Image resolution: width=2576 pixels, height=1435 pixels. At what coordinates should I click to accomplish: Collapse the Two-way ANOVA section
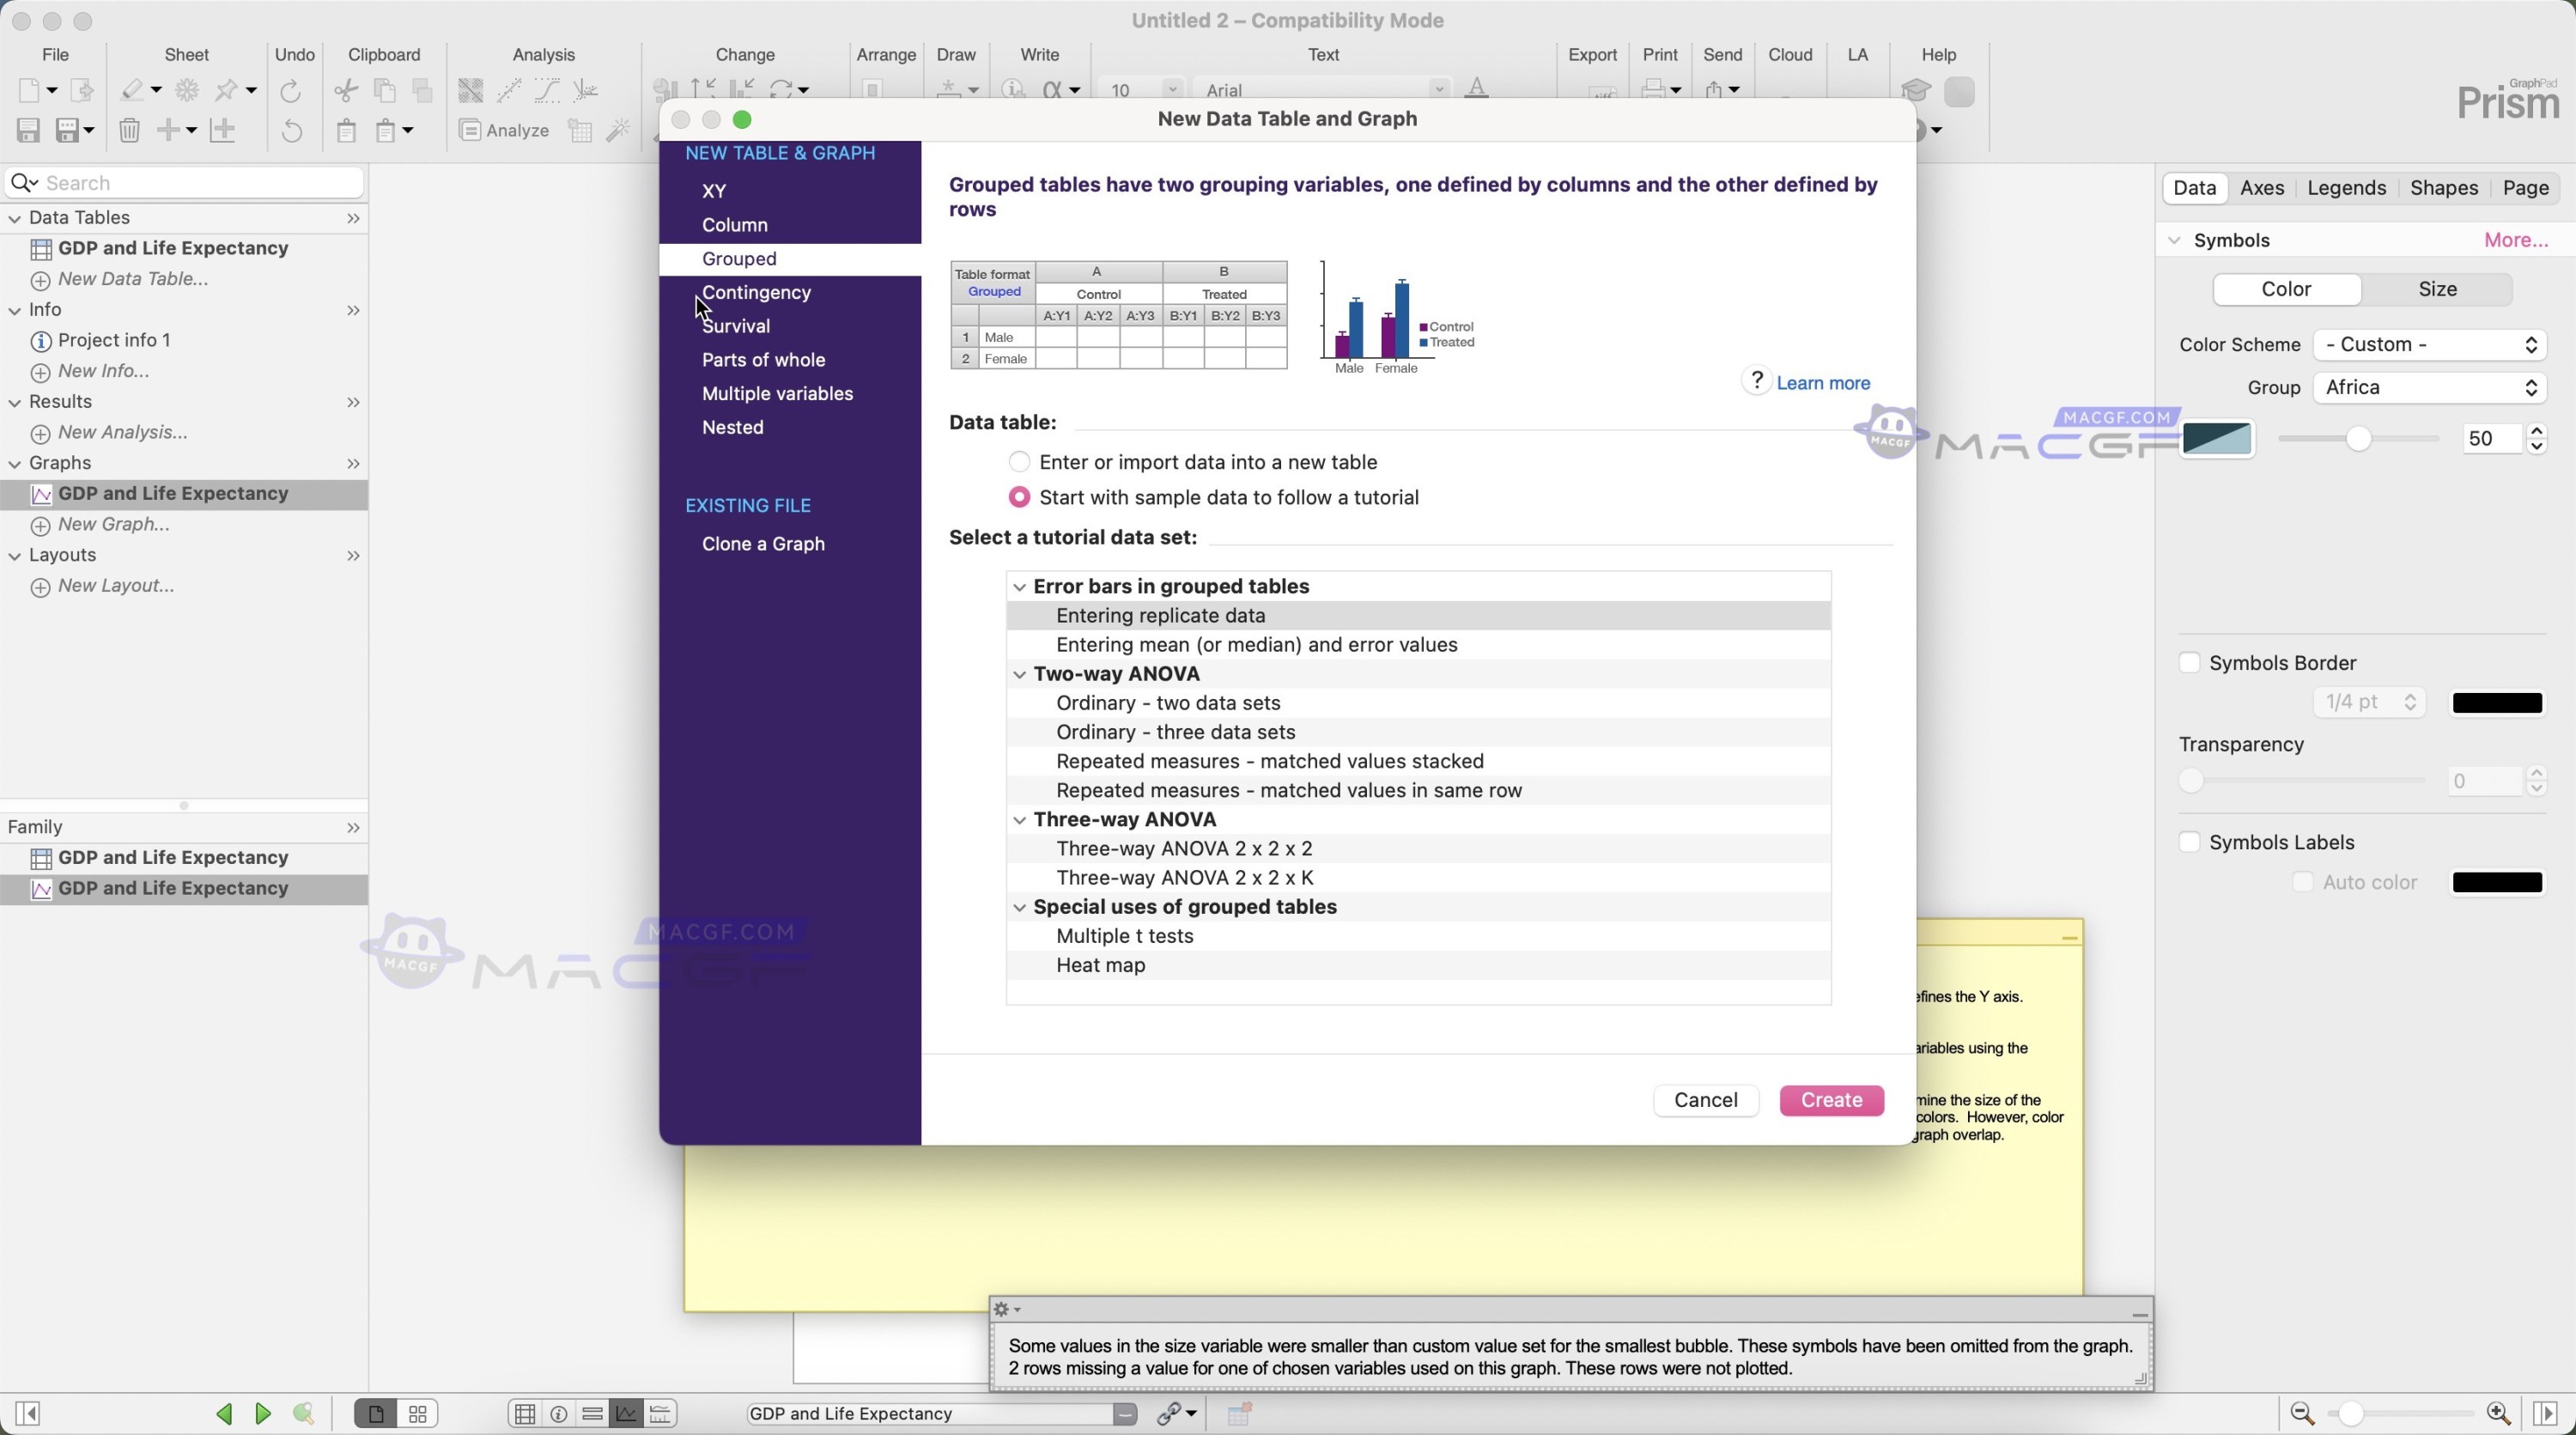point(1019,674)
